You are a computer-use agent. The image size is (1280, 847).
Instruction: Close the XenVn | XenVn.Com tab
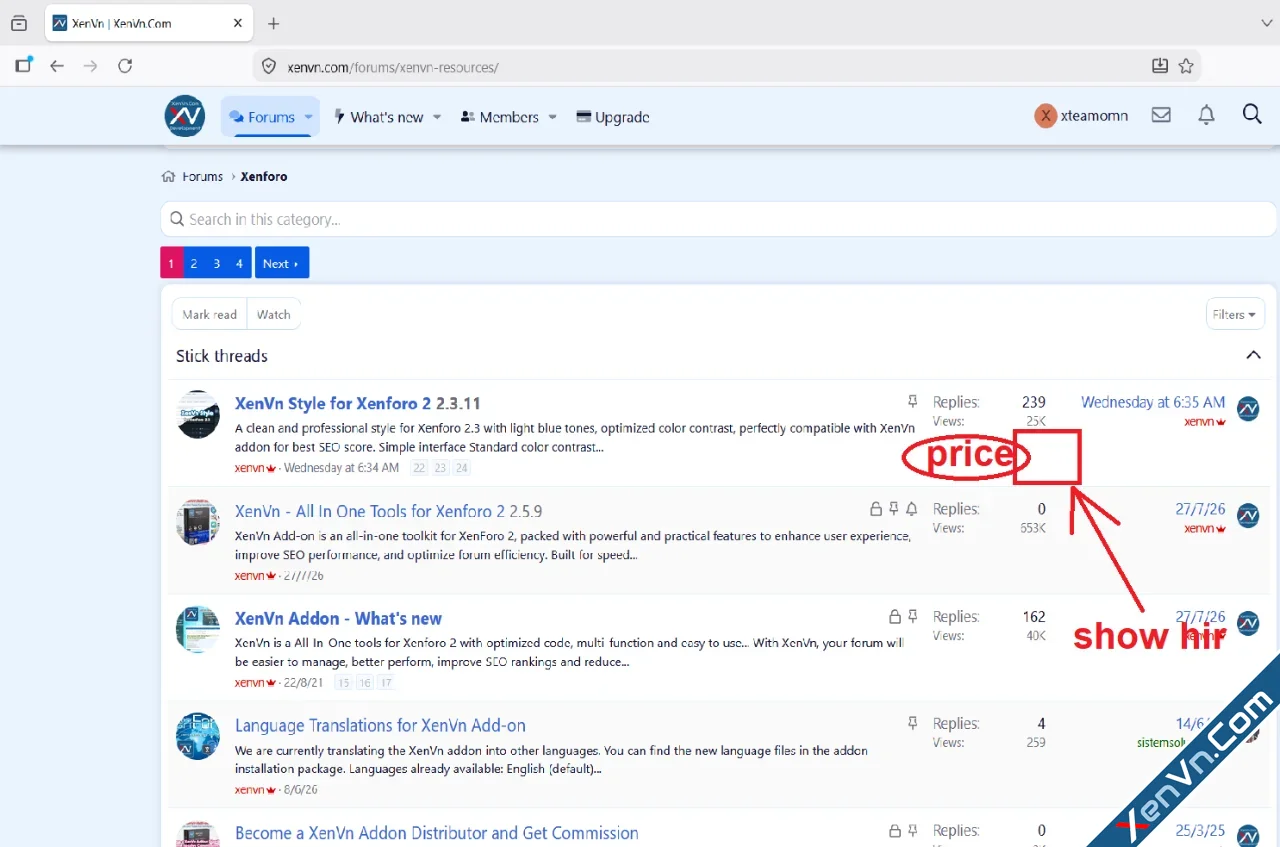point(237,23)
